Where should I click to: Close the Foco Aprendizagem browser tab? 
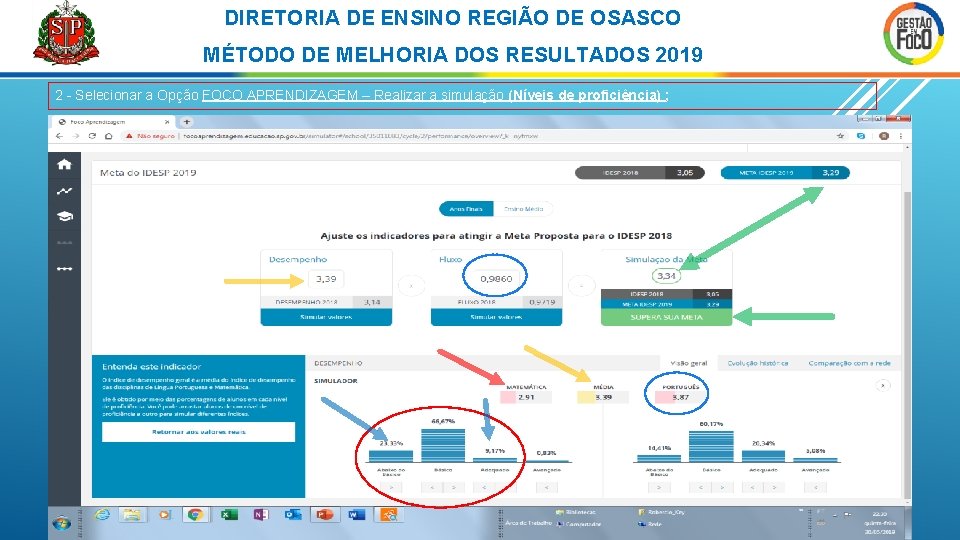tap(167, 122)
